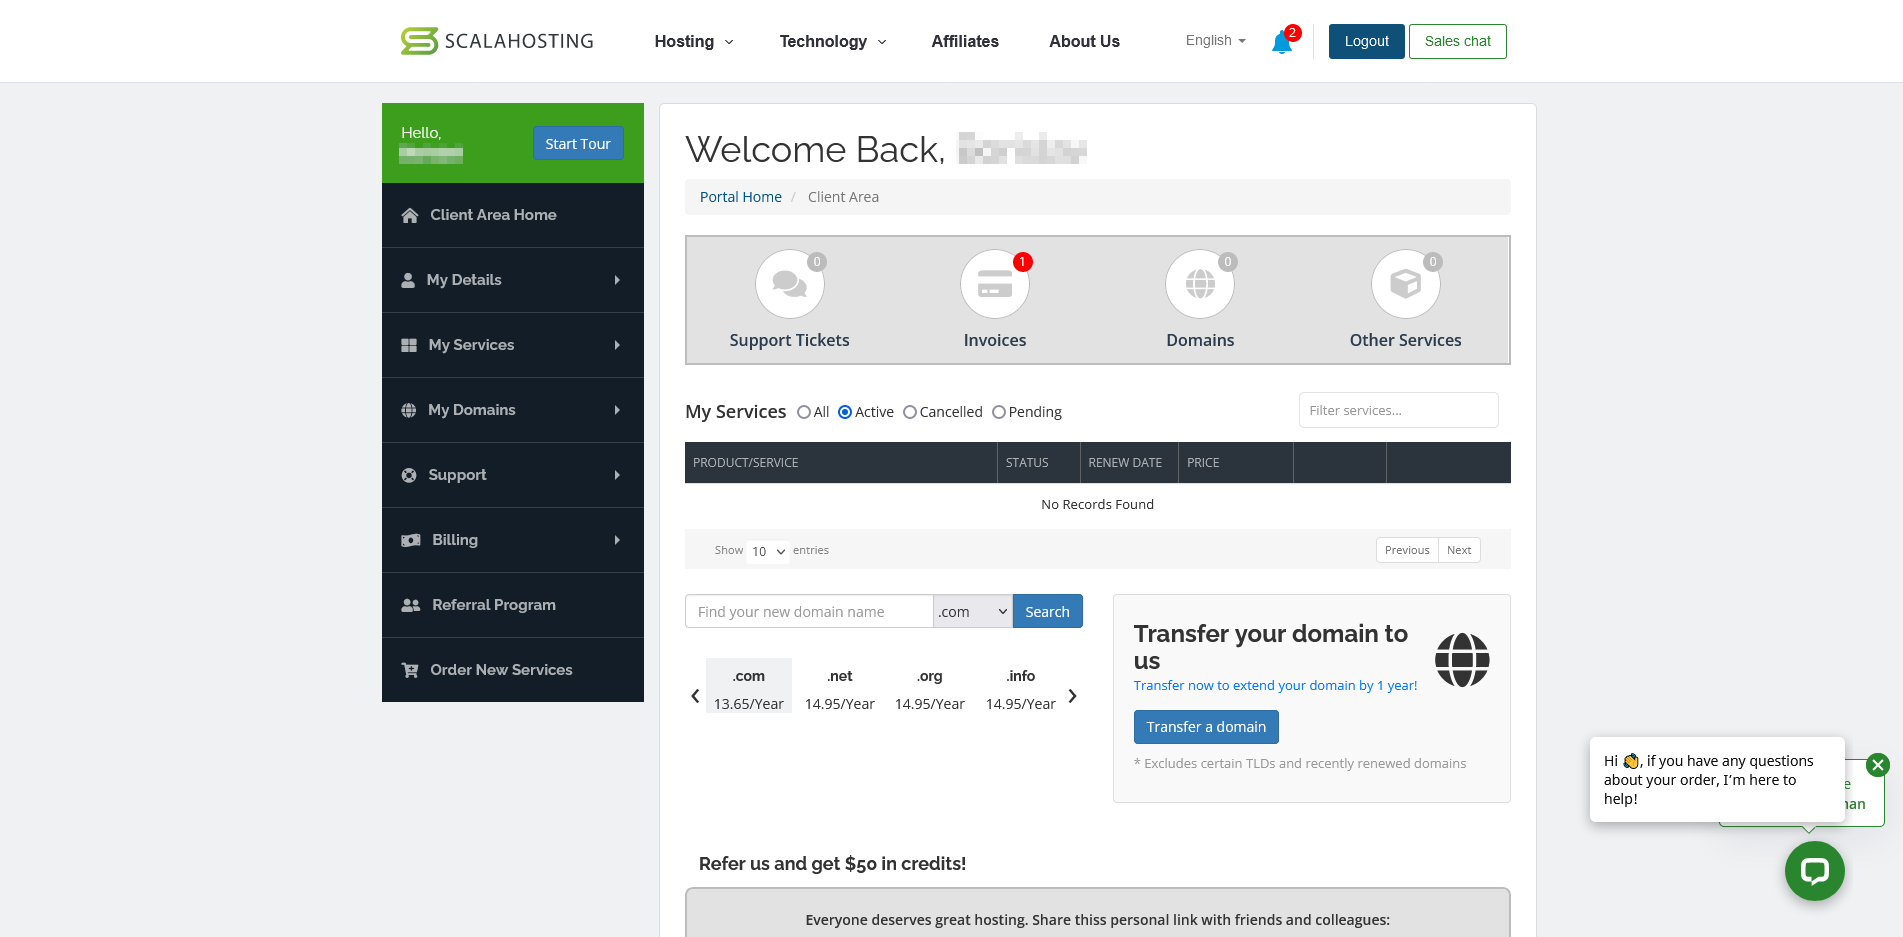This screenshot has height=937, width=1903.
Task: Click the My Domains sidebar globe item
Action: 471,410
